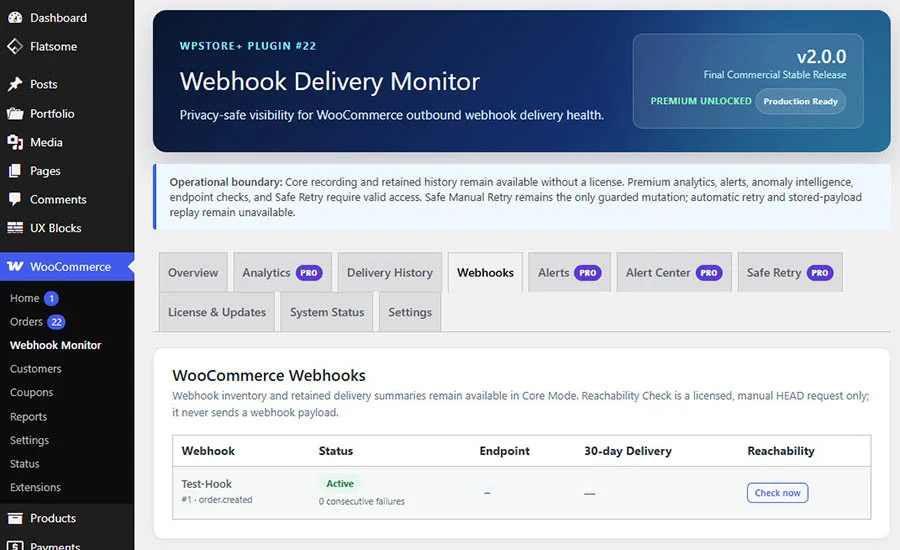Select the Webhooks tab

coord(485,273)
